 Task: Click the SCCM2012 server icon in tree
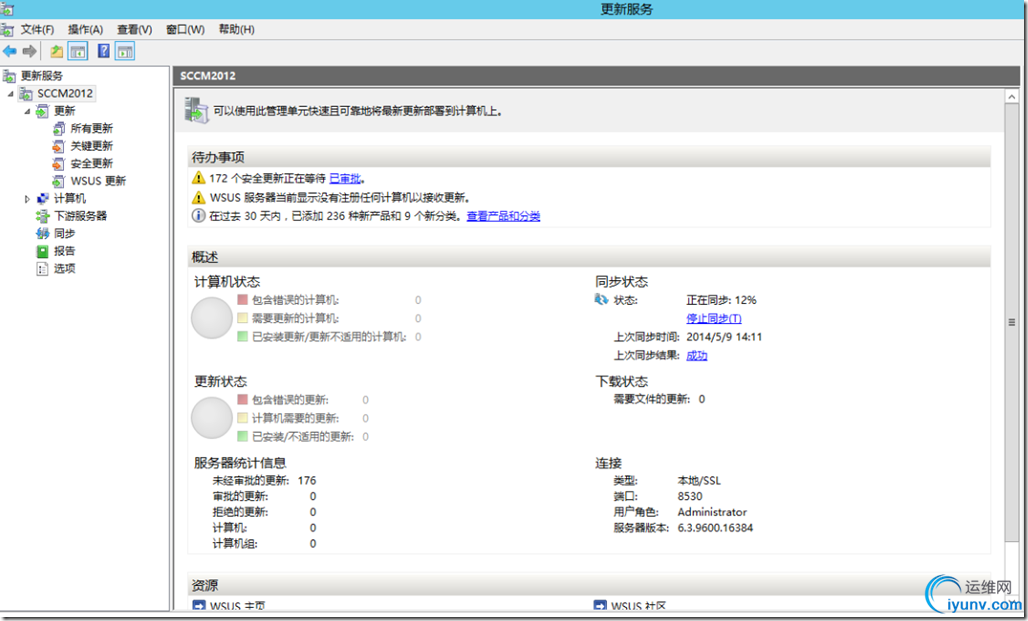[x=26, y=94]
